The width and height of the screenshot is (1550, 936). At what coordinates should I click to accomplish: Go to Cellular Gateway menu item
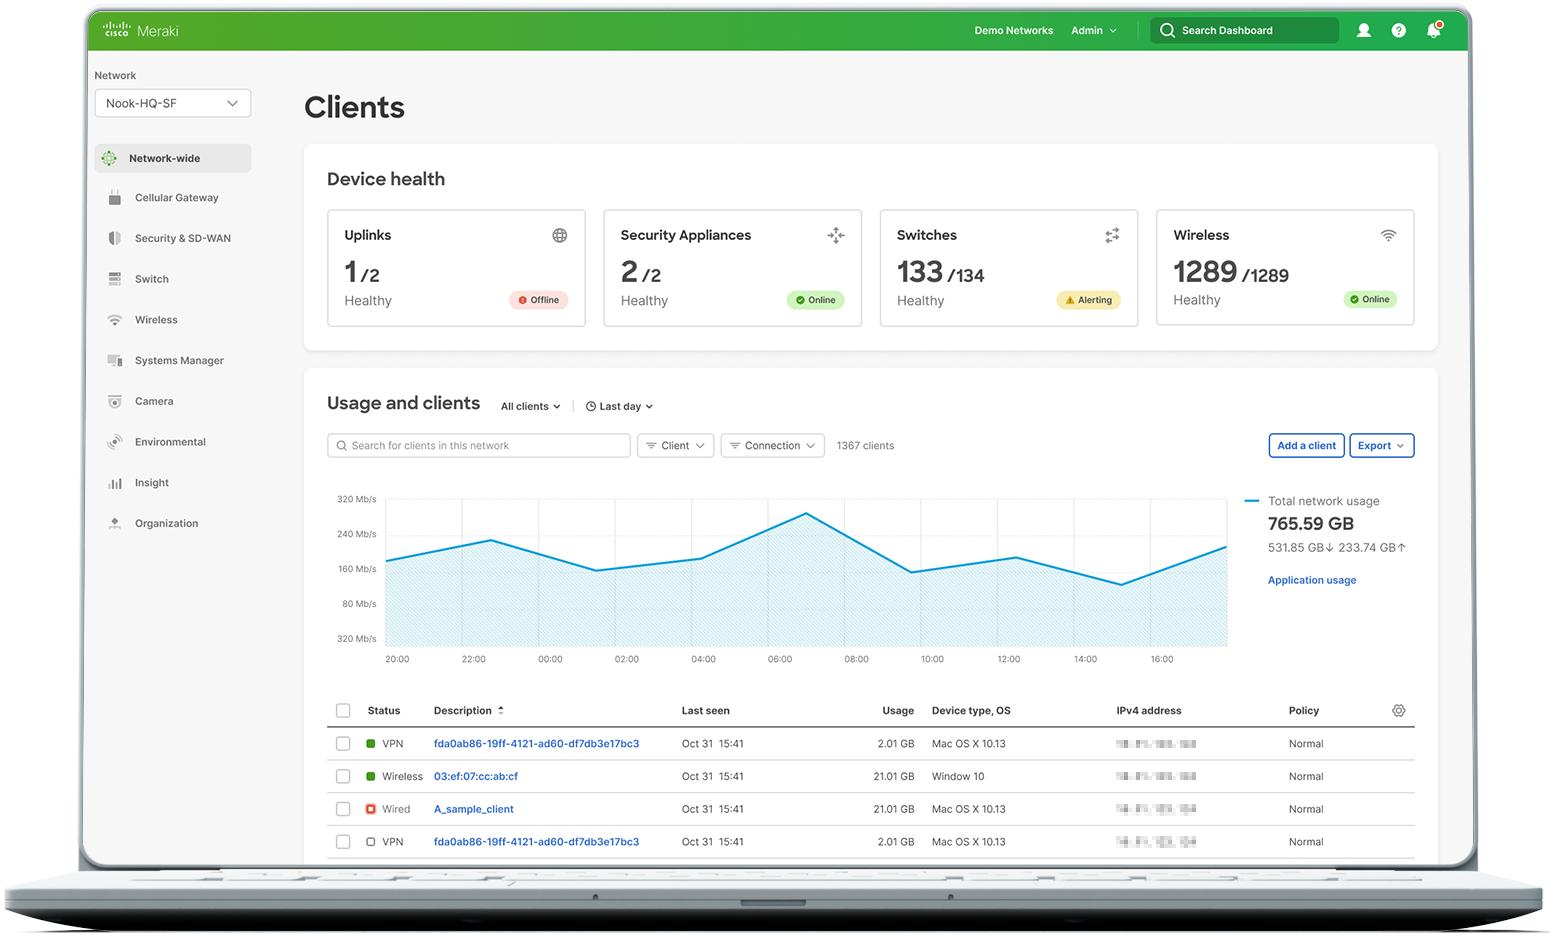[177, 197]
